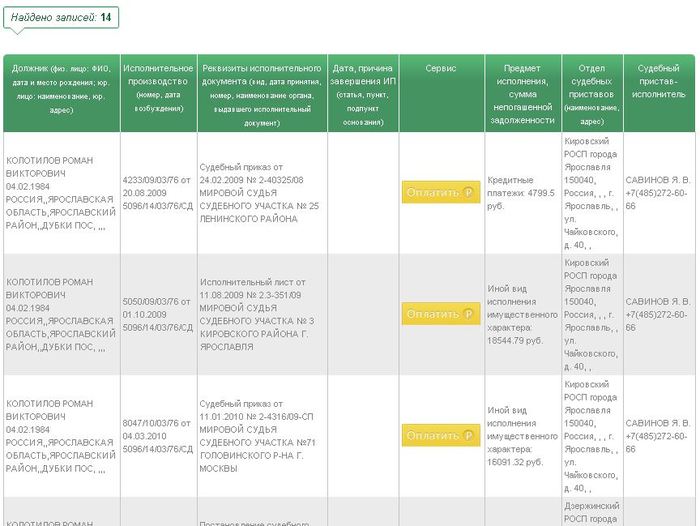Click the 'Сервис' column header

pyautogui.click(x=442, y=93)
